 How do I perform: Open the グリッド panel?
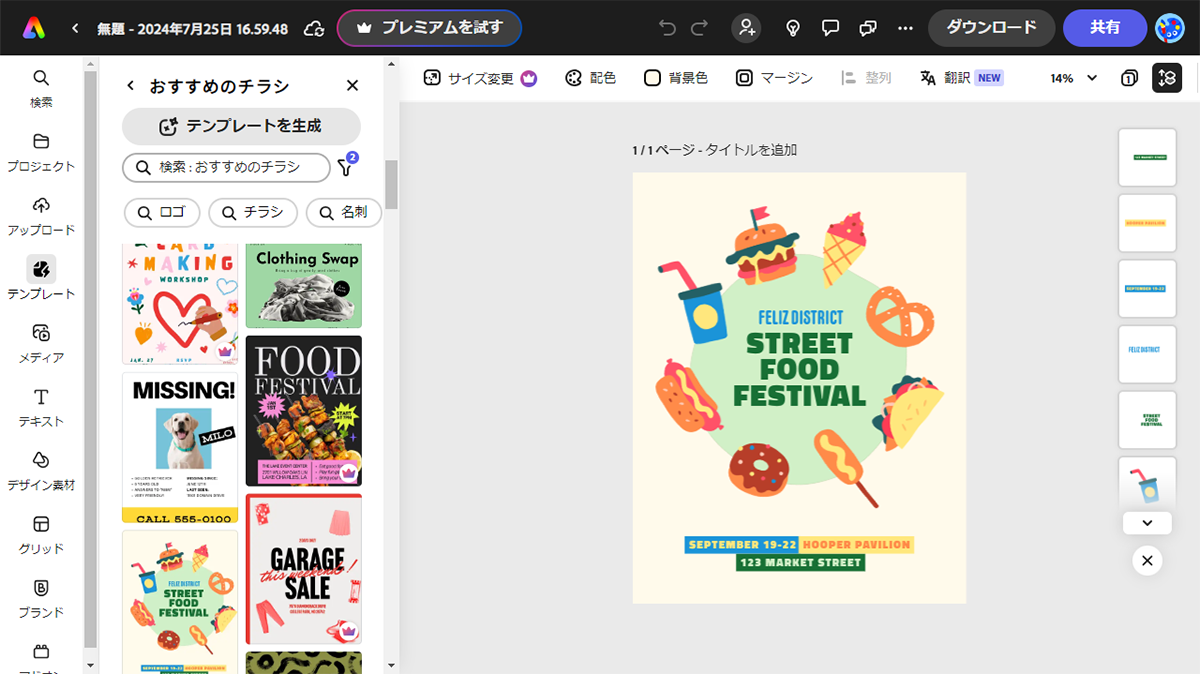[40, 535]
